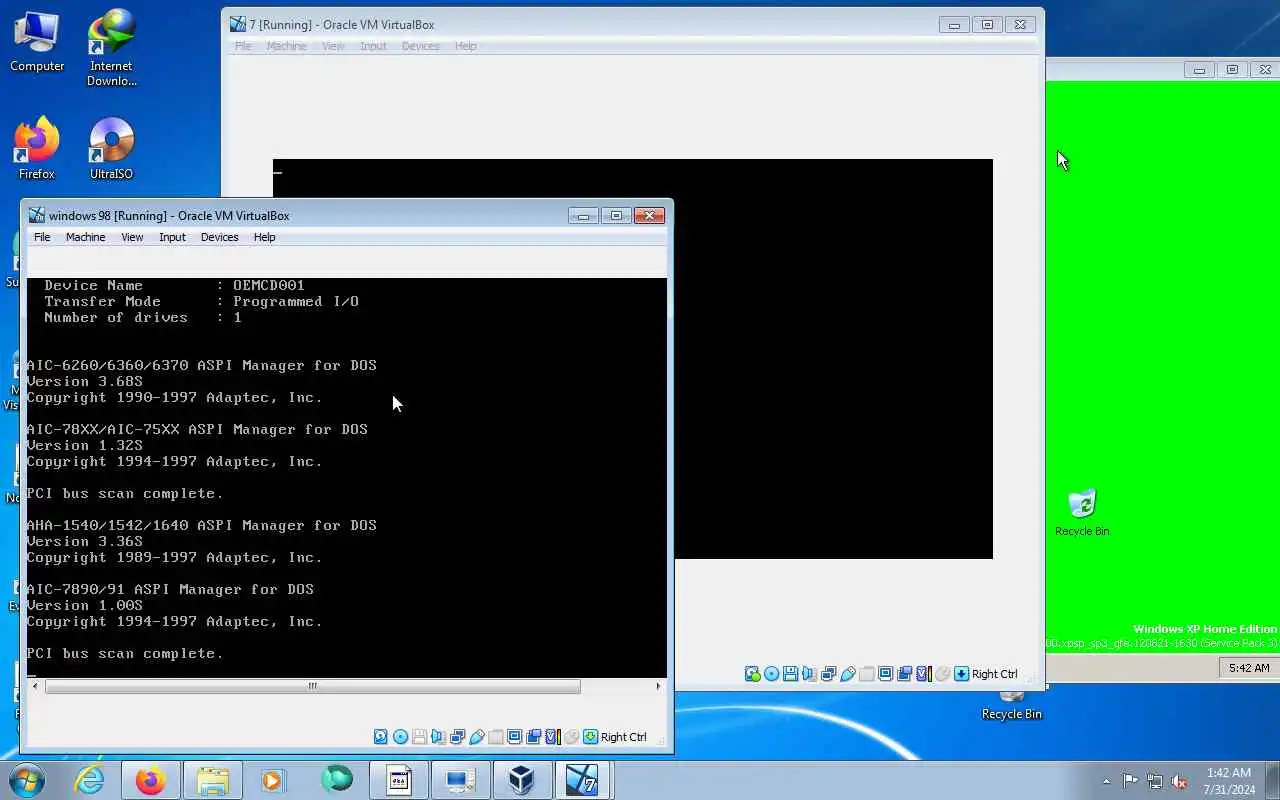The height and width of the screenshot is (800, 1280).
Task: Show hidden tray icons arrow
Action: (1106, 781)
